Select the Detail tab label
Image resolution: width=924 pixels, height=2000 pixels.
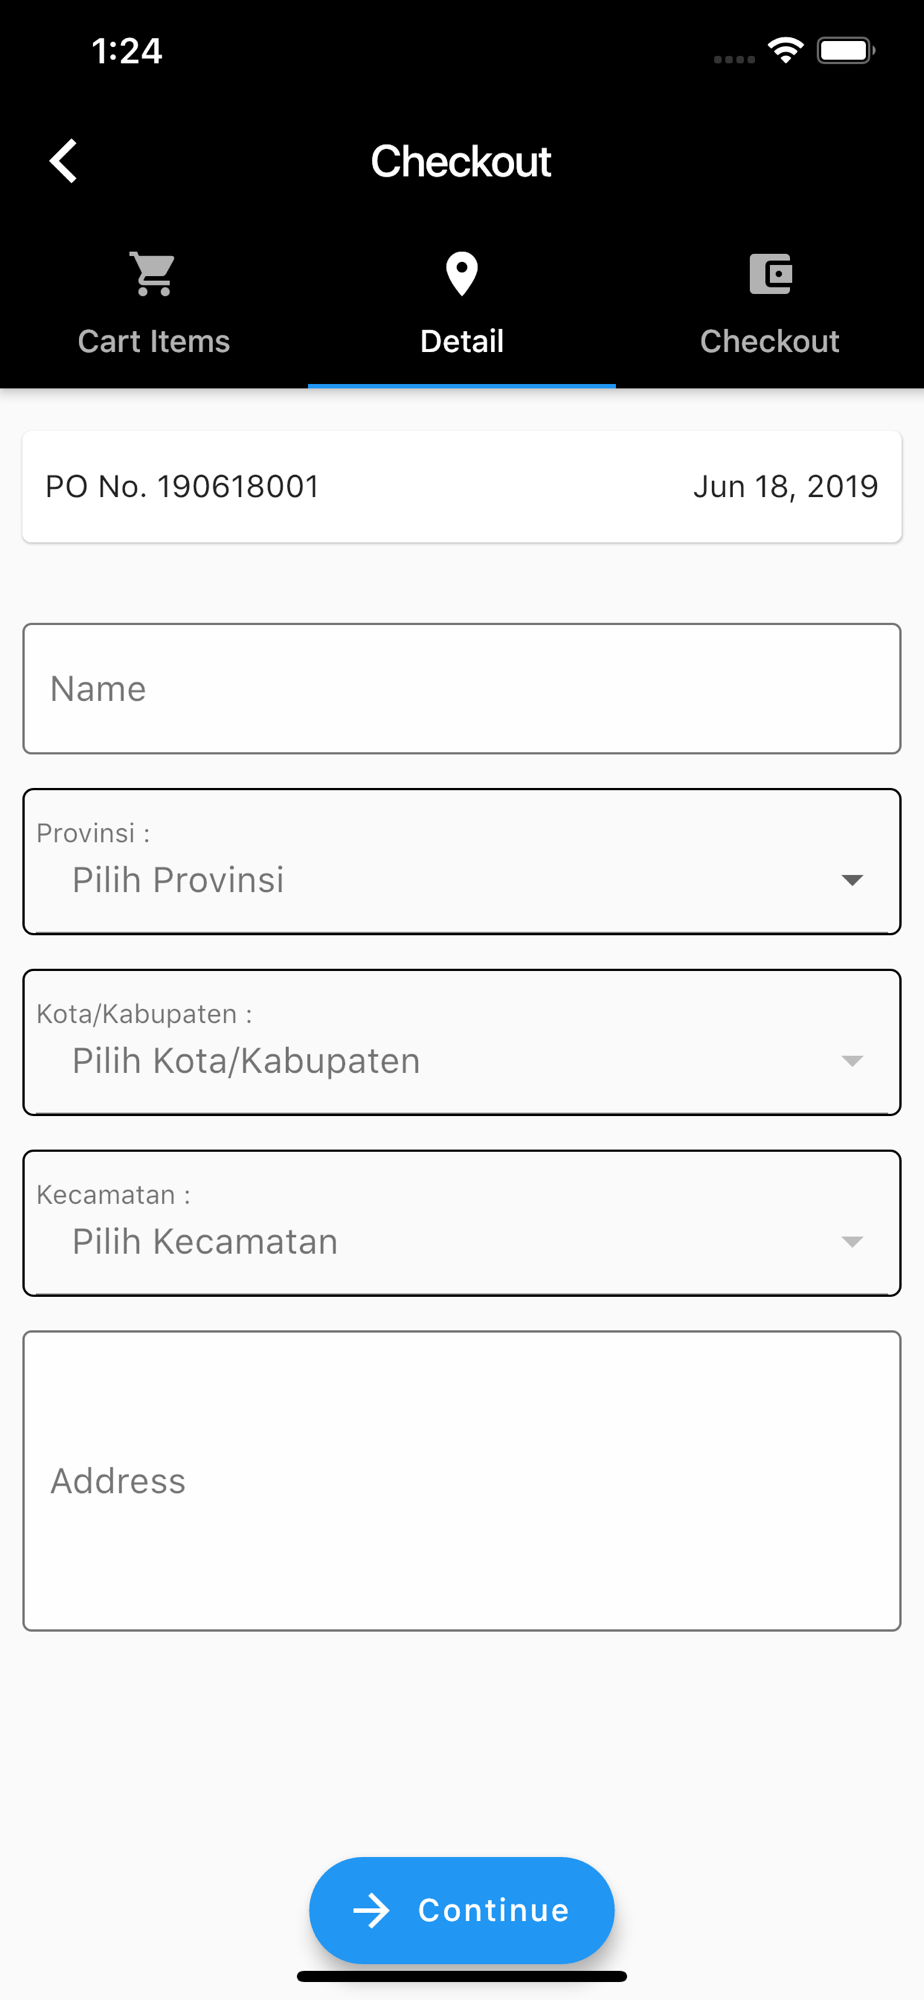pyautogui.click(x=462, y=341)
